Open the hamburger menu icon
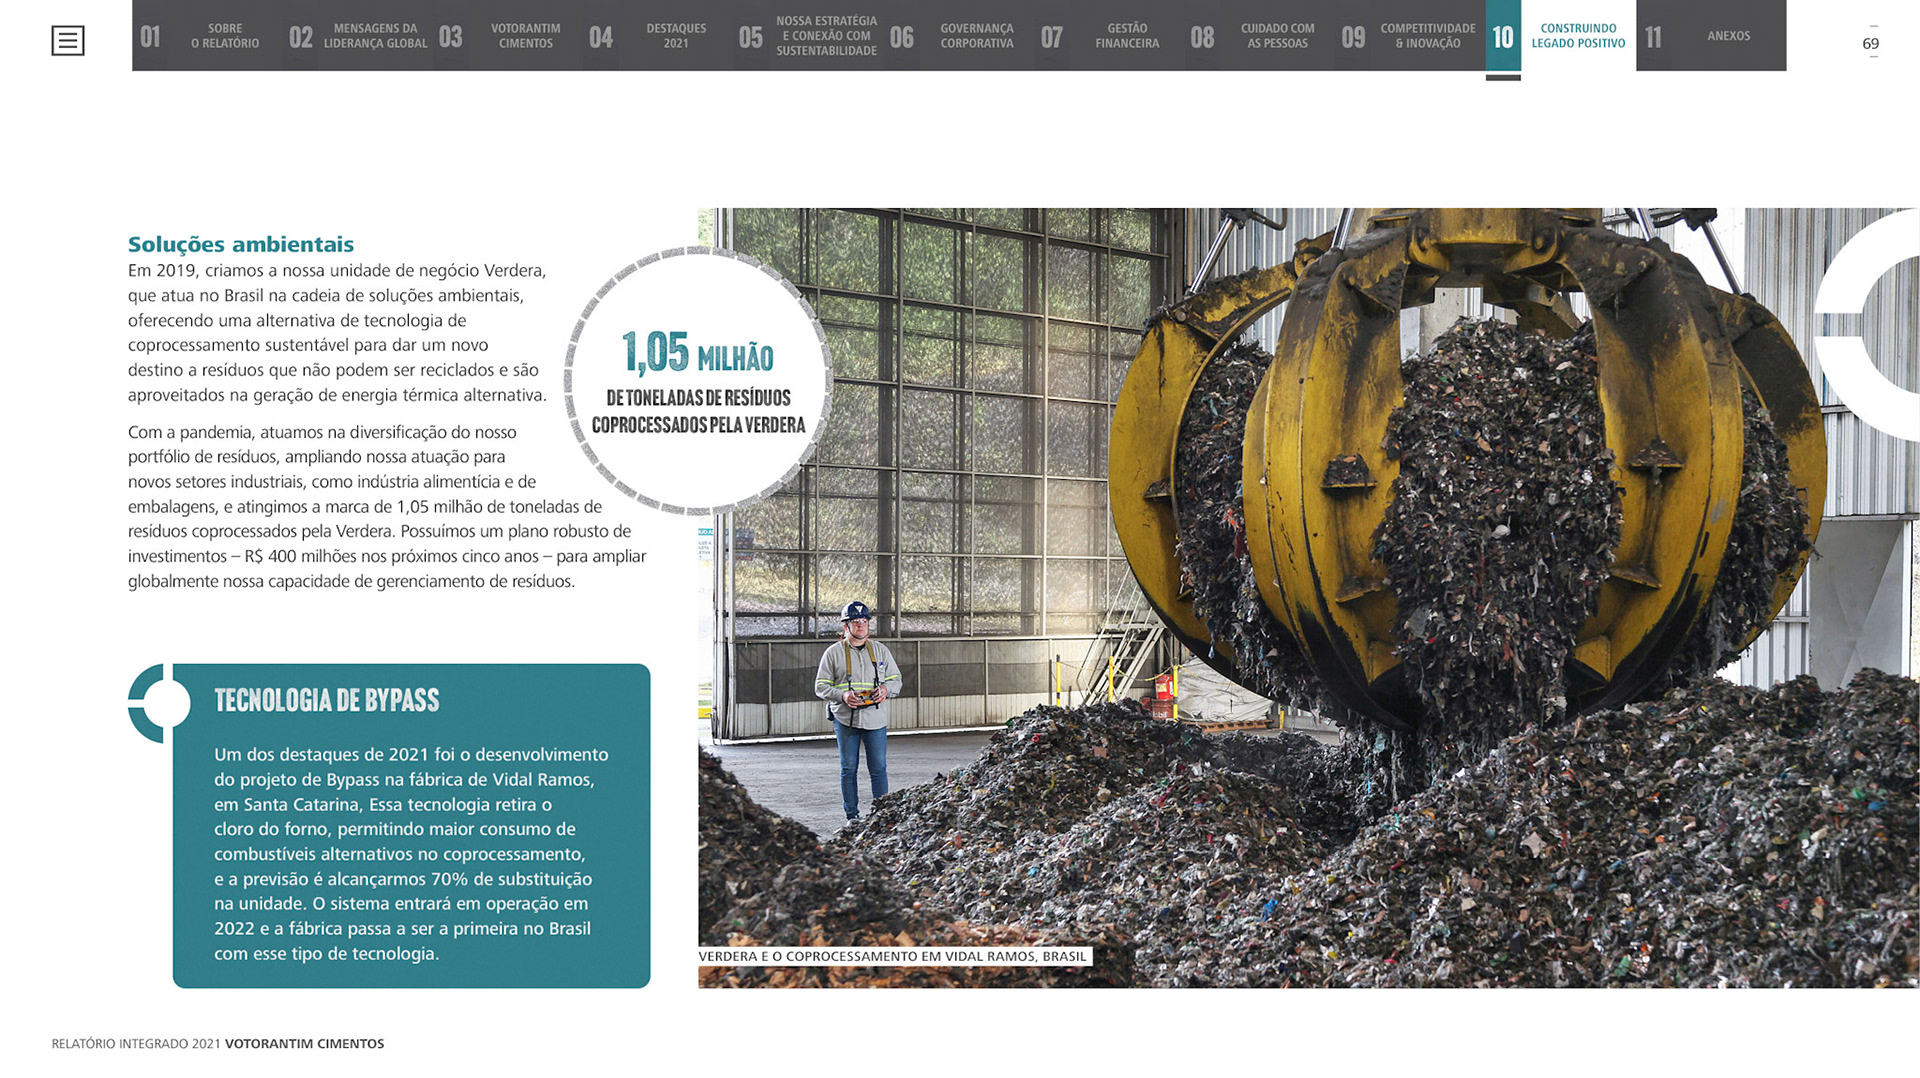The width and height of the screenshot is (1920, 1078). 68,41
